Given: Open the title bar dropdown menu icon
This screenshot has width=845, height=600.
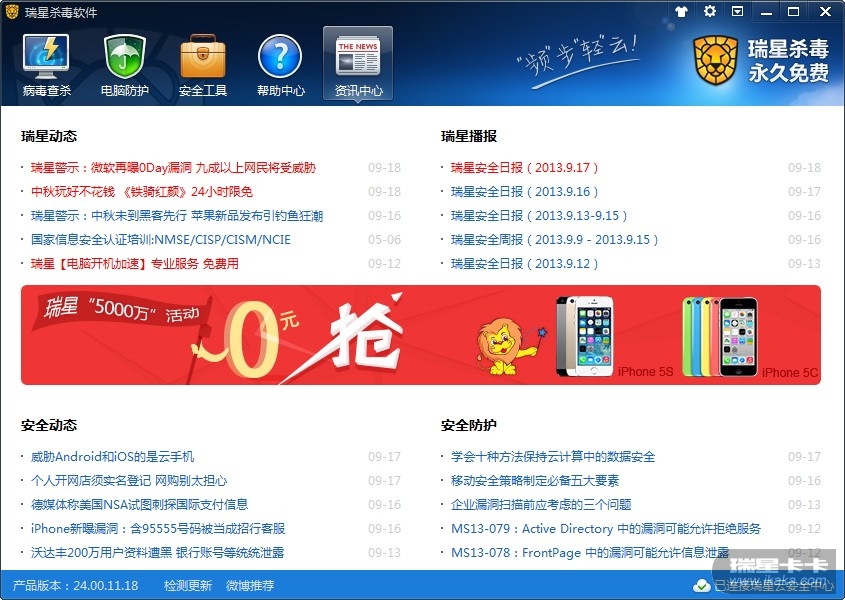Looking at the screenshot, I should pyautogui.click(x=737, y=11).
